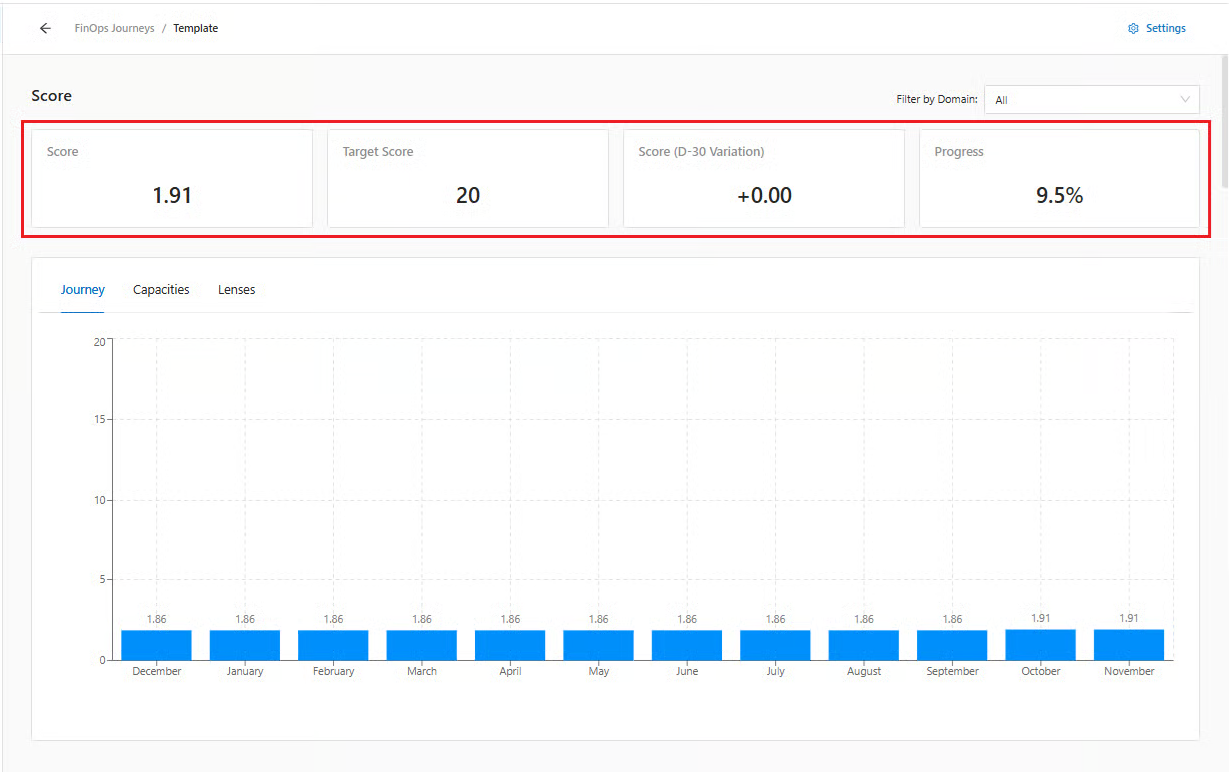
Task: Select the November bar in chart
Action: (1129, 645)
